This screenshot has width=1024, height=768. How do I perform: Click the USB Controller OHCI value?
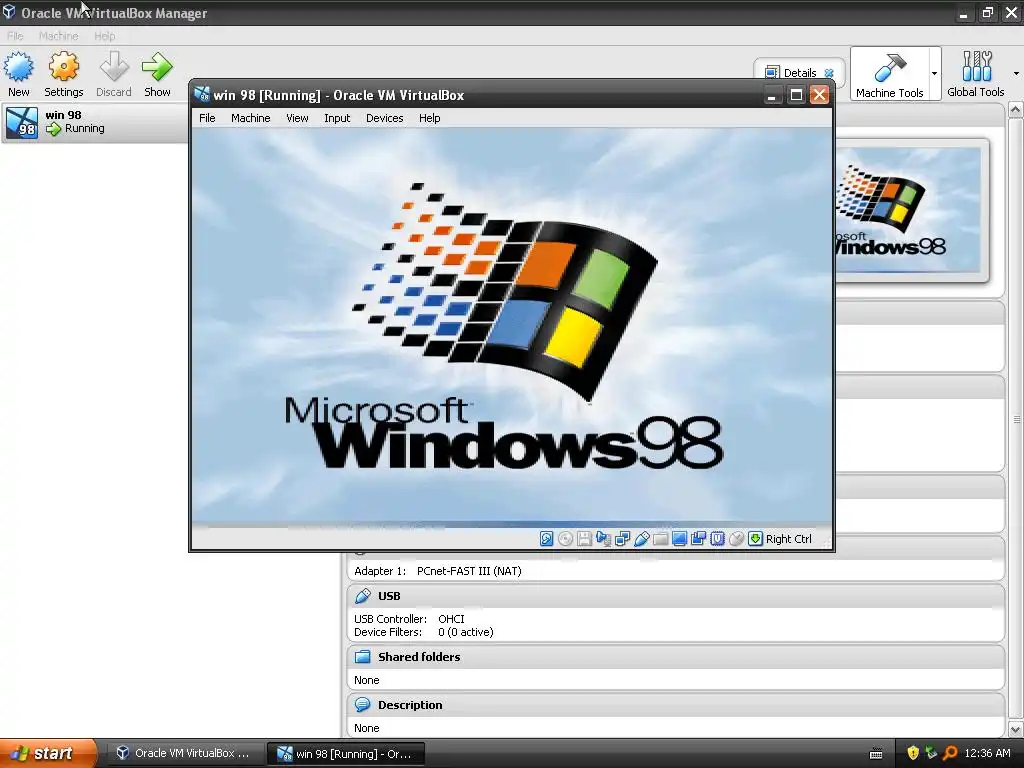click(451, 618)
